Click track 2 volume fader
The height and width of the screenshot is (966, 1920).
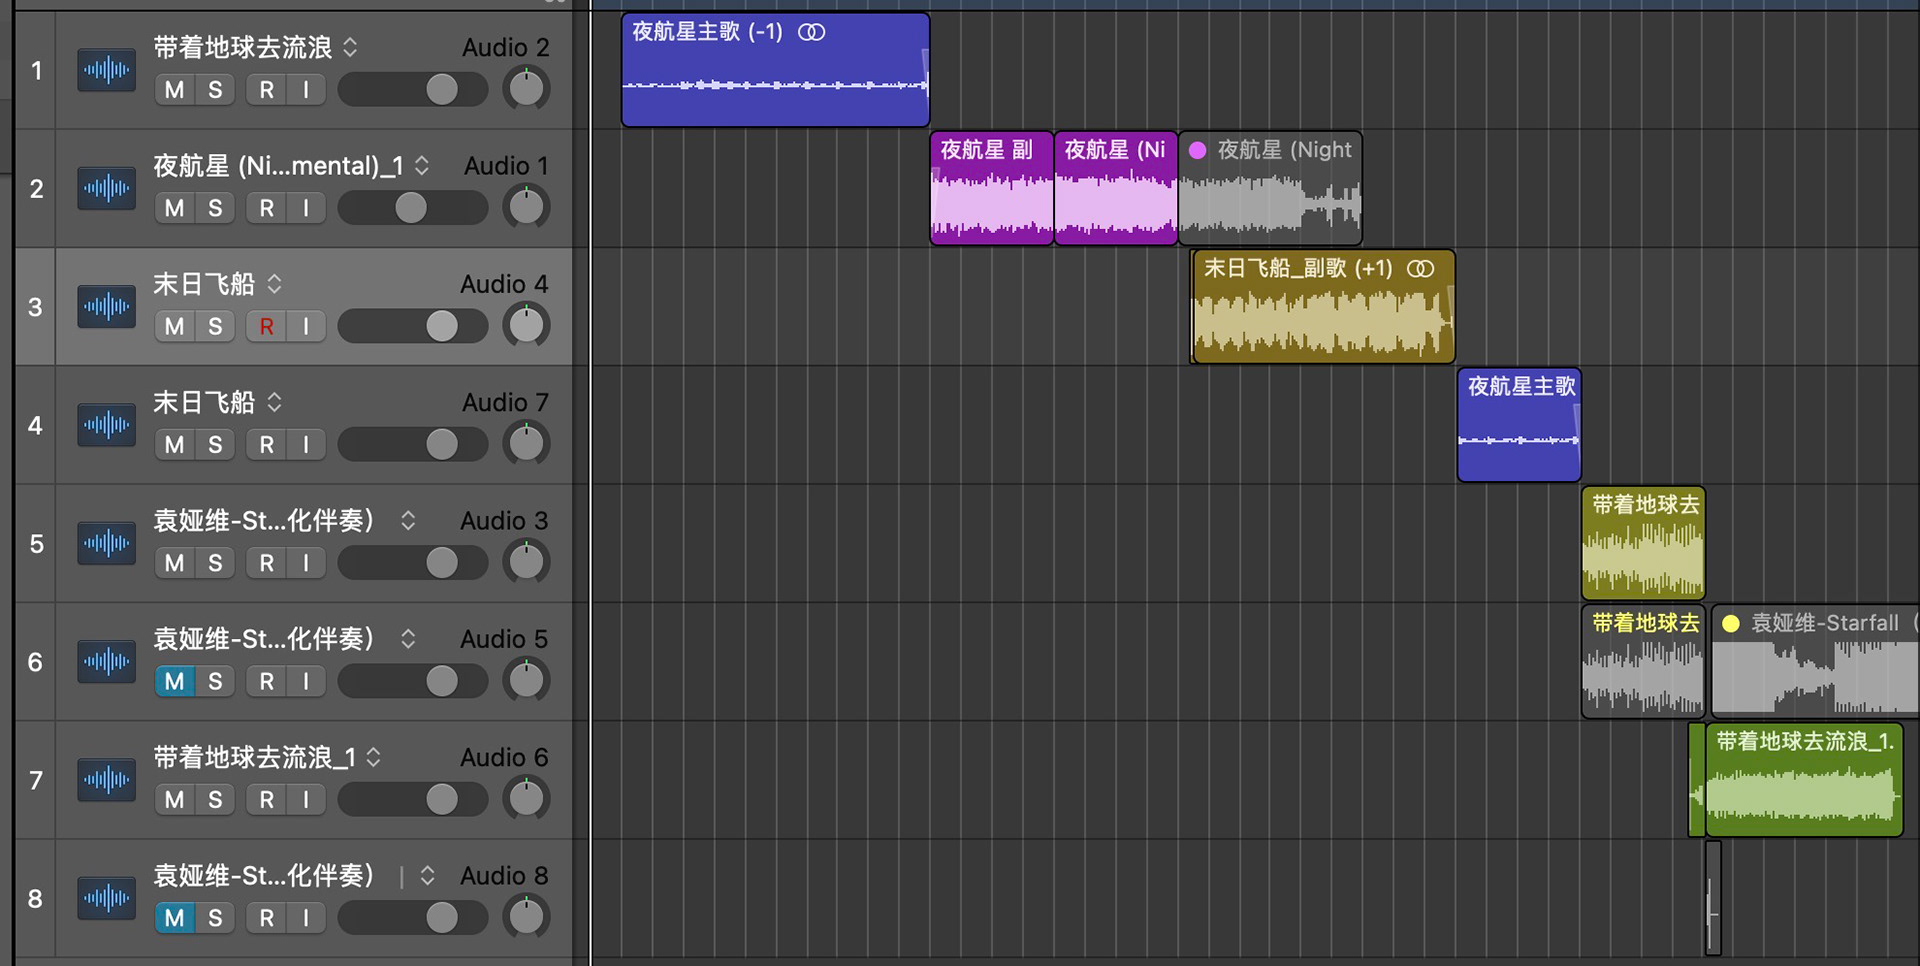pyautogui.click(x=413, y=208)
